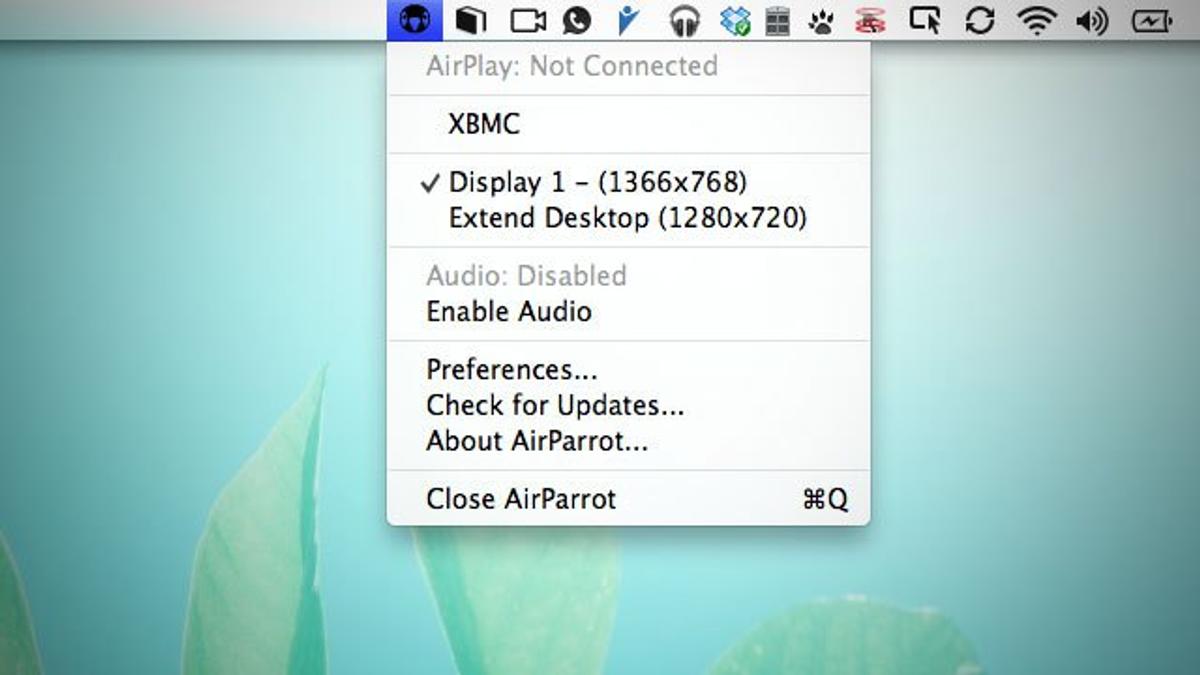Click the circular sync arrows icon
This screenshot has height=675, width=1200.
coord(980,20)
